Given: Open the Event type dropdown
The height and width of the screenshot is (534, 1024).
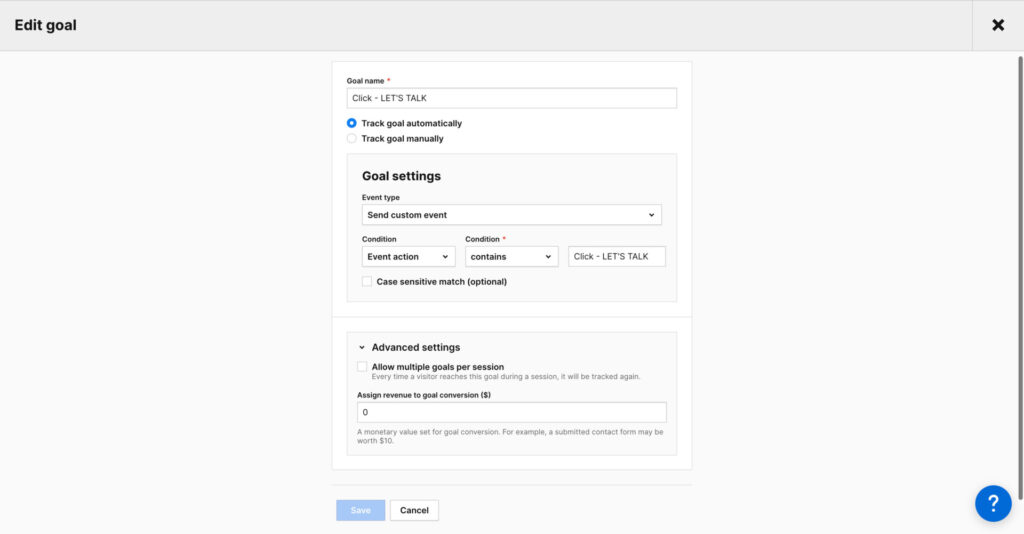Looking at the screenshot, I should pyautogui.click(x=511, y=215).
